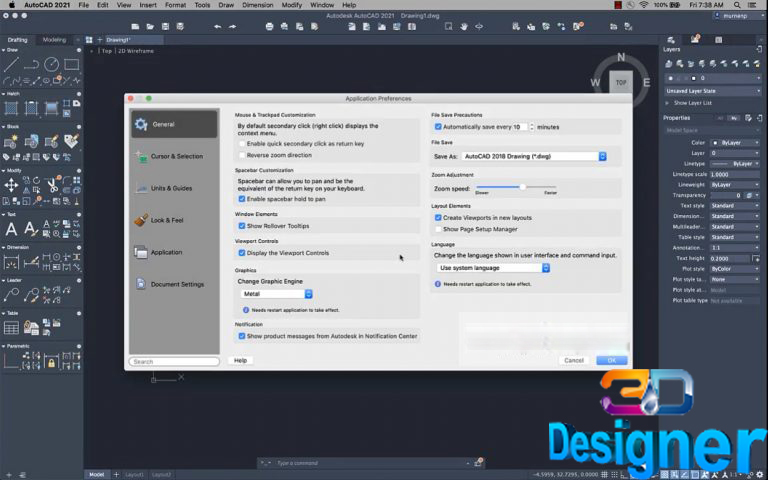
Task: Open the Linetype ByLayer dropdown
Action: (x=735, y=164)
